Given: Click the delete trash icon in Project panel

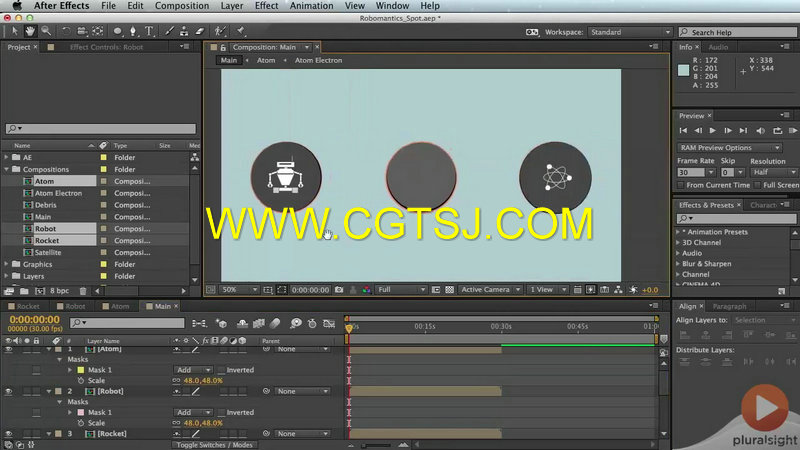Looking at the screenshot, I should click(83, 291).
